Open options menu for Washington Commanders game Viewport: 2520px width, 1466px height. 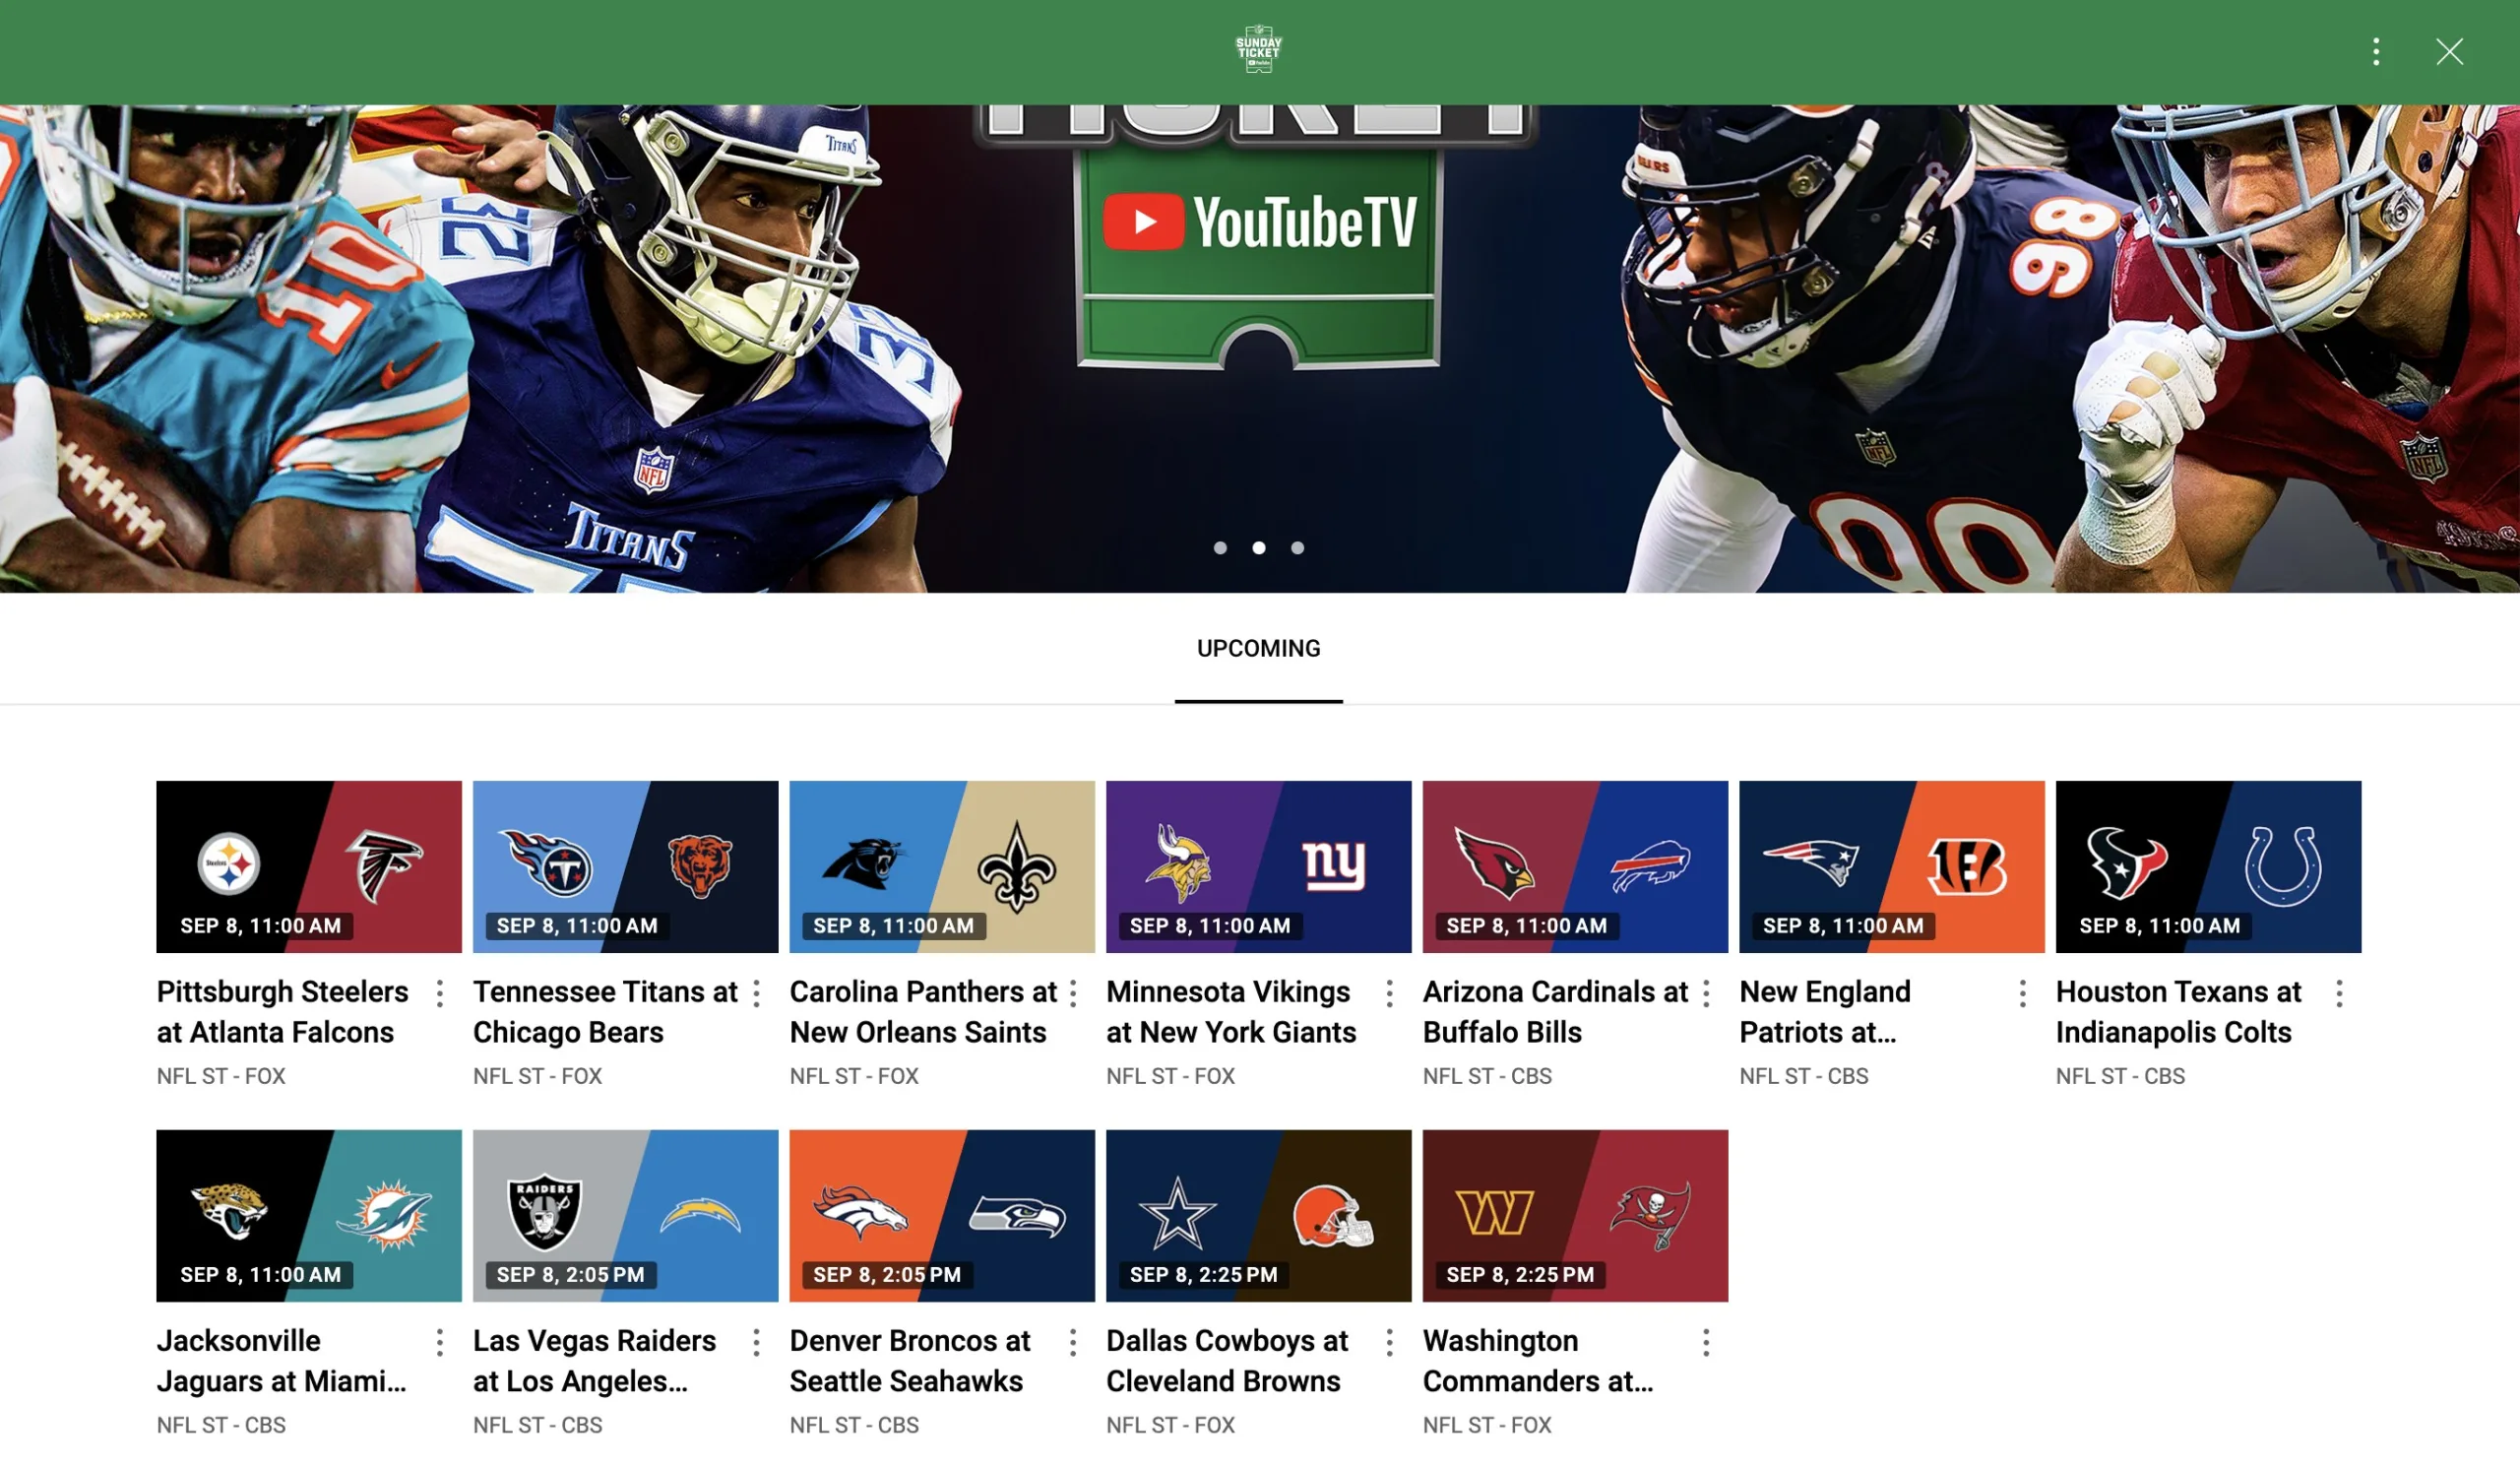point(1706,1342)
